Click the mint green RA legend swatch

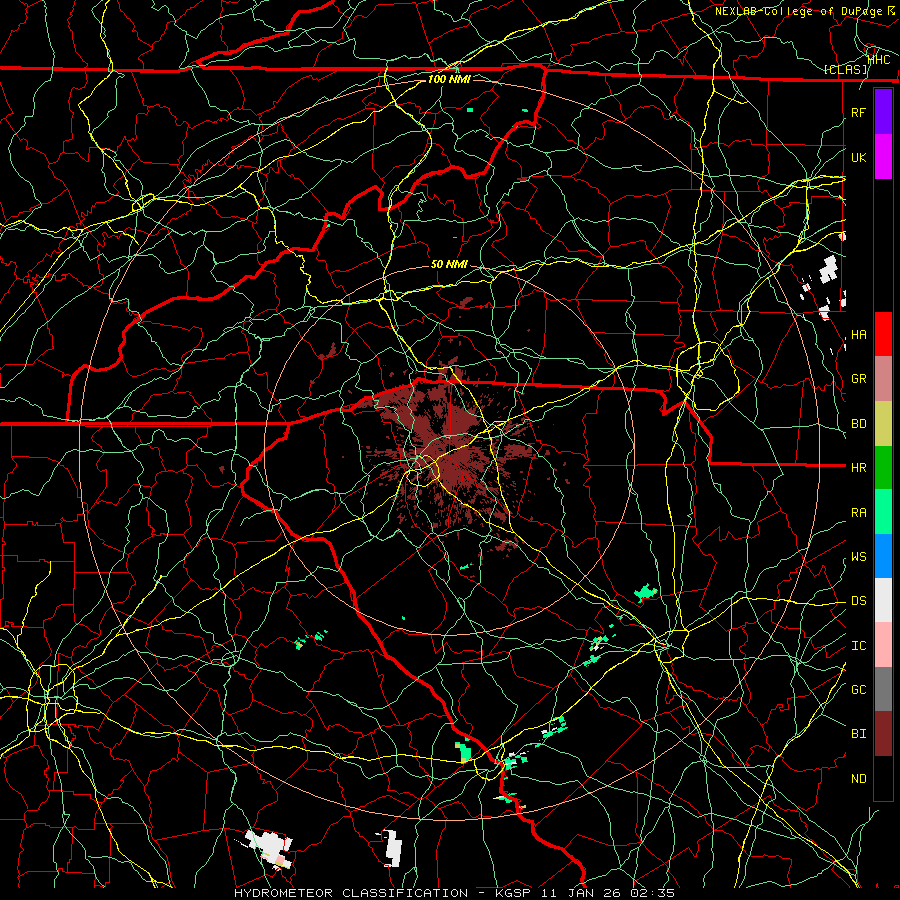pos(883,512)
